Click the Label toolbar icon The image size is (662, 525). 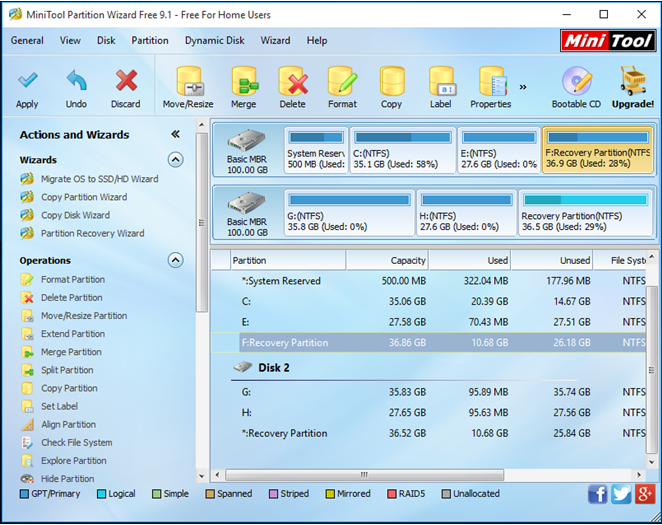(441, 81)
